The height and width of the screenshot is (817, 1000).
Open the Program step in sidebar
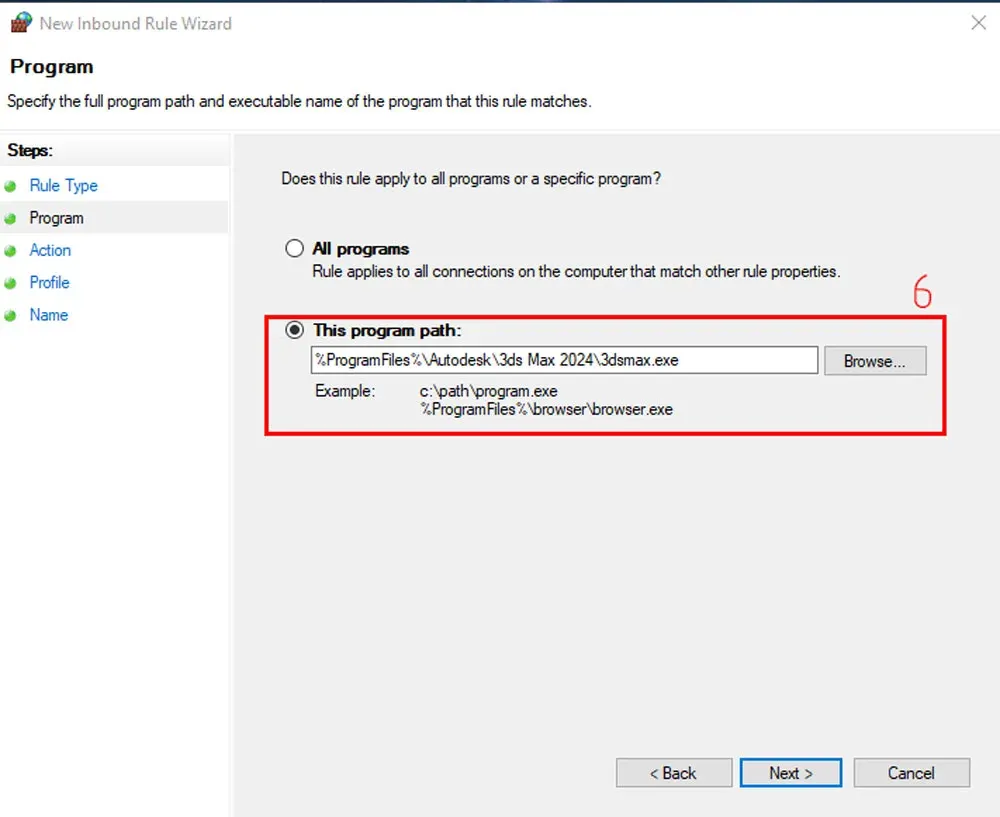[56, 218]
